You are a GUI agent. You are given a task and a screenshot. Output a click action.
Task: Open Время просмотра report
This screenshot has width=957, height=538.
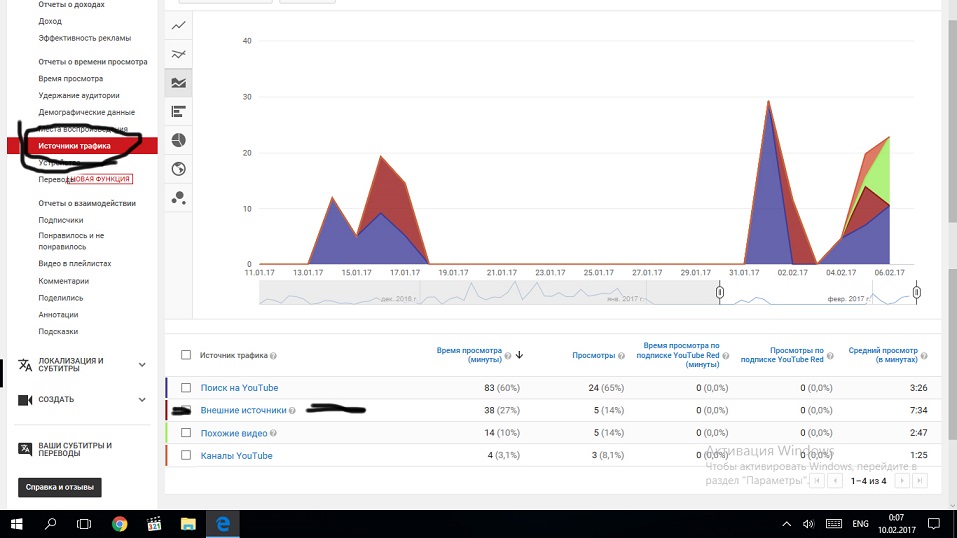tap(71, 79)
